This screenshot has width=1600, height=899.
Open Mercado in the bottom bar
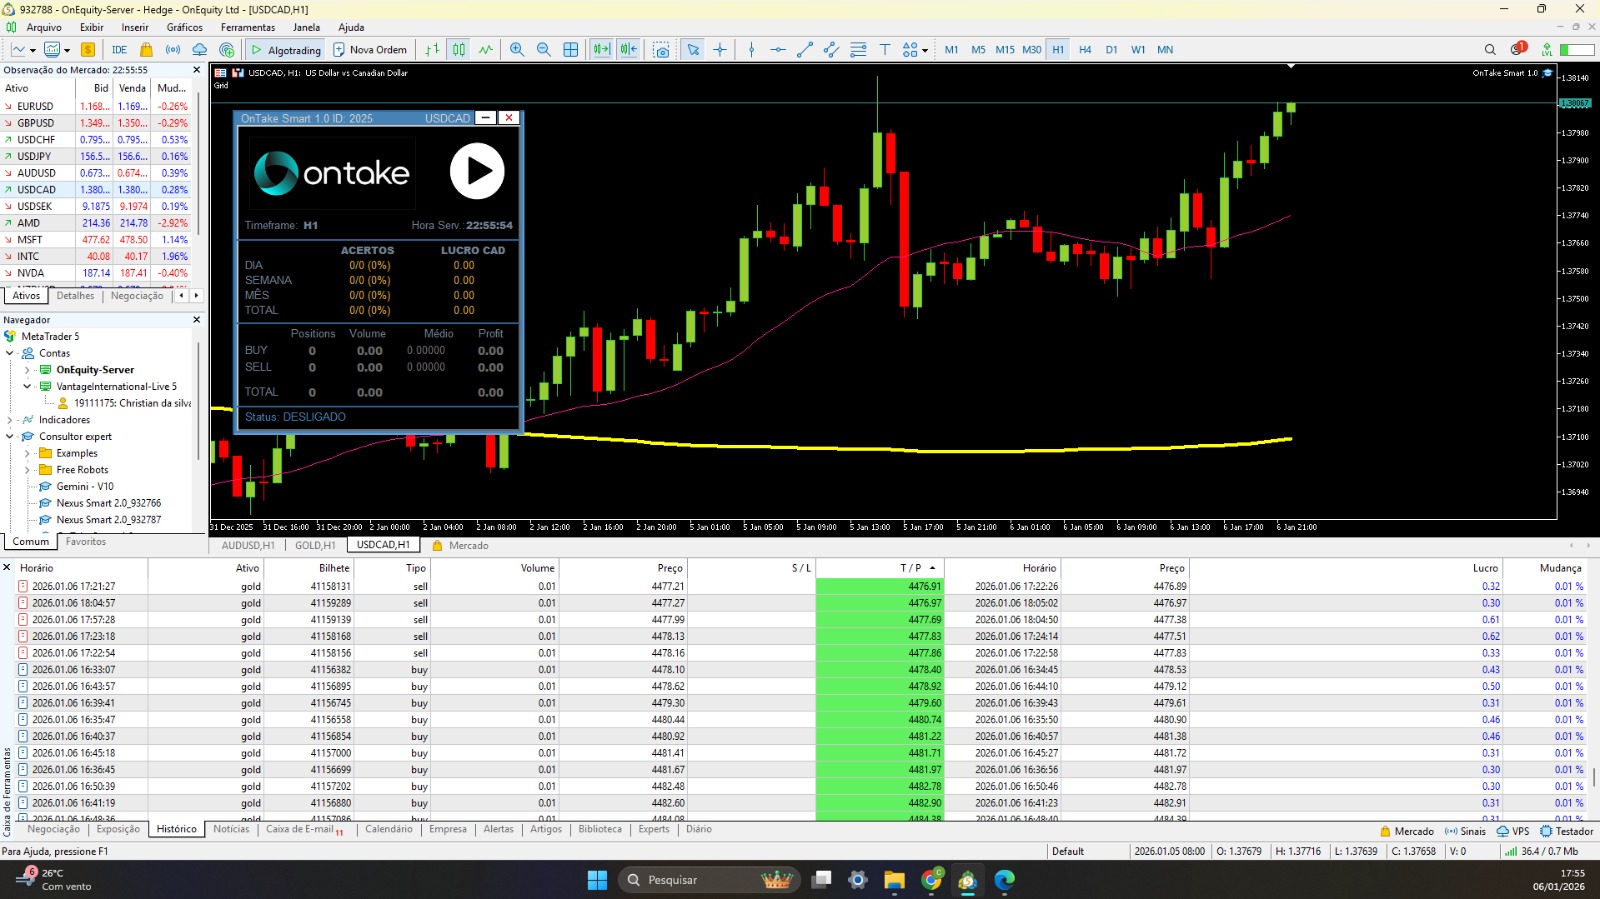(x=1406, y=831)
